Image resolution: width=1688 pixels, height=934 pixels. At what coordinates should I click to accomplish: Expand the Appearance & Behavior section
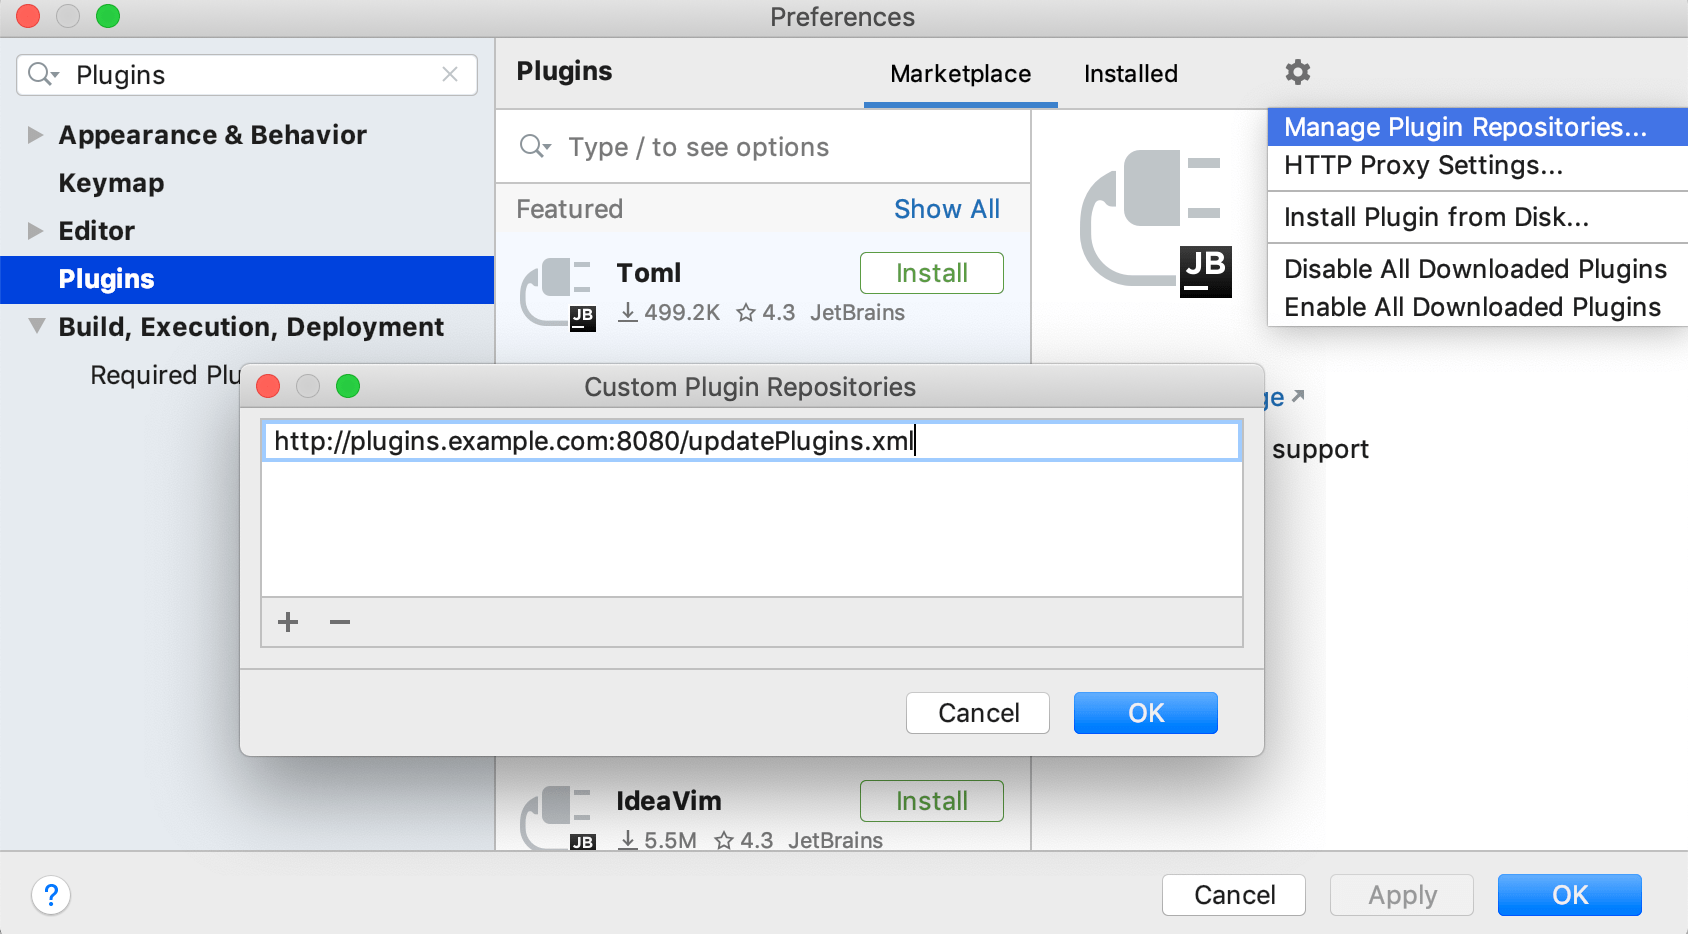[34, 135]
